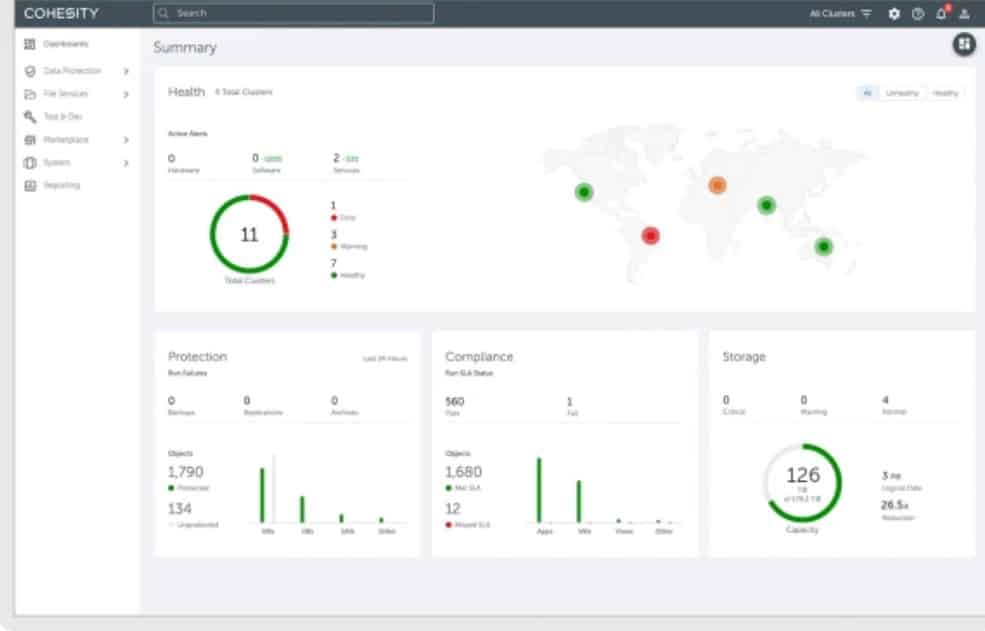Viewport: 985px width, 631px height.
Task: Select the Unhealthy health filter toggle
Action: [902, 93]
